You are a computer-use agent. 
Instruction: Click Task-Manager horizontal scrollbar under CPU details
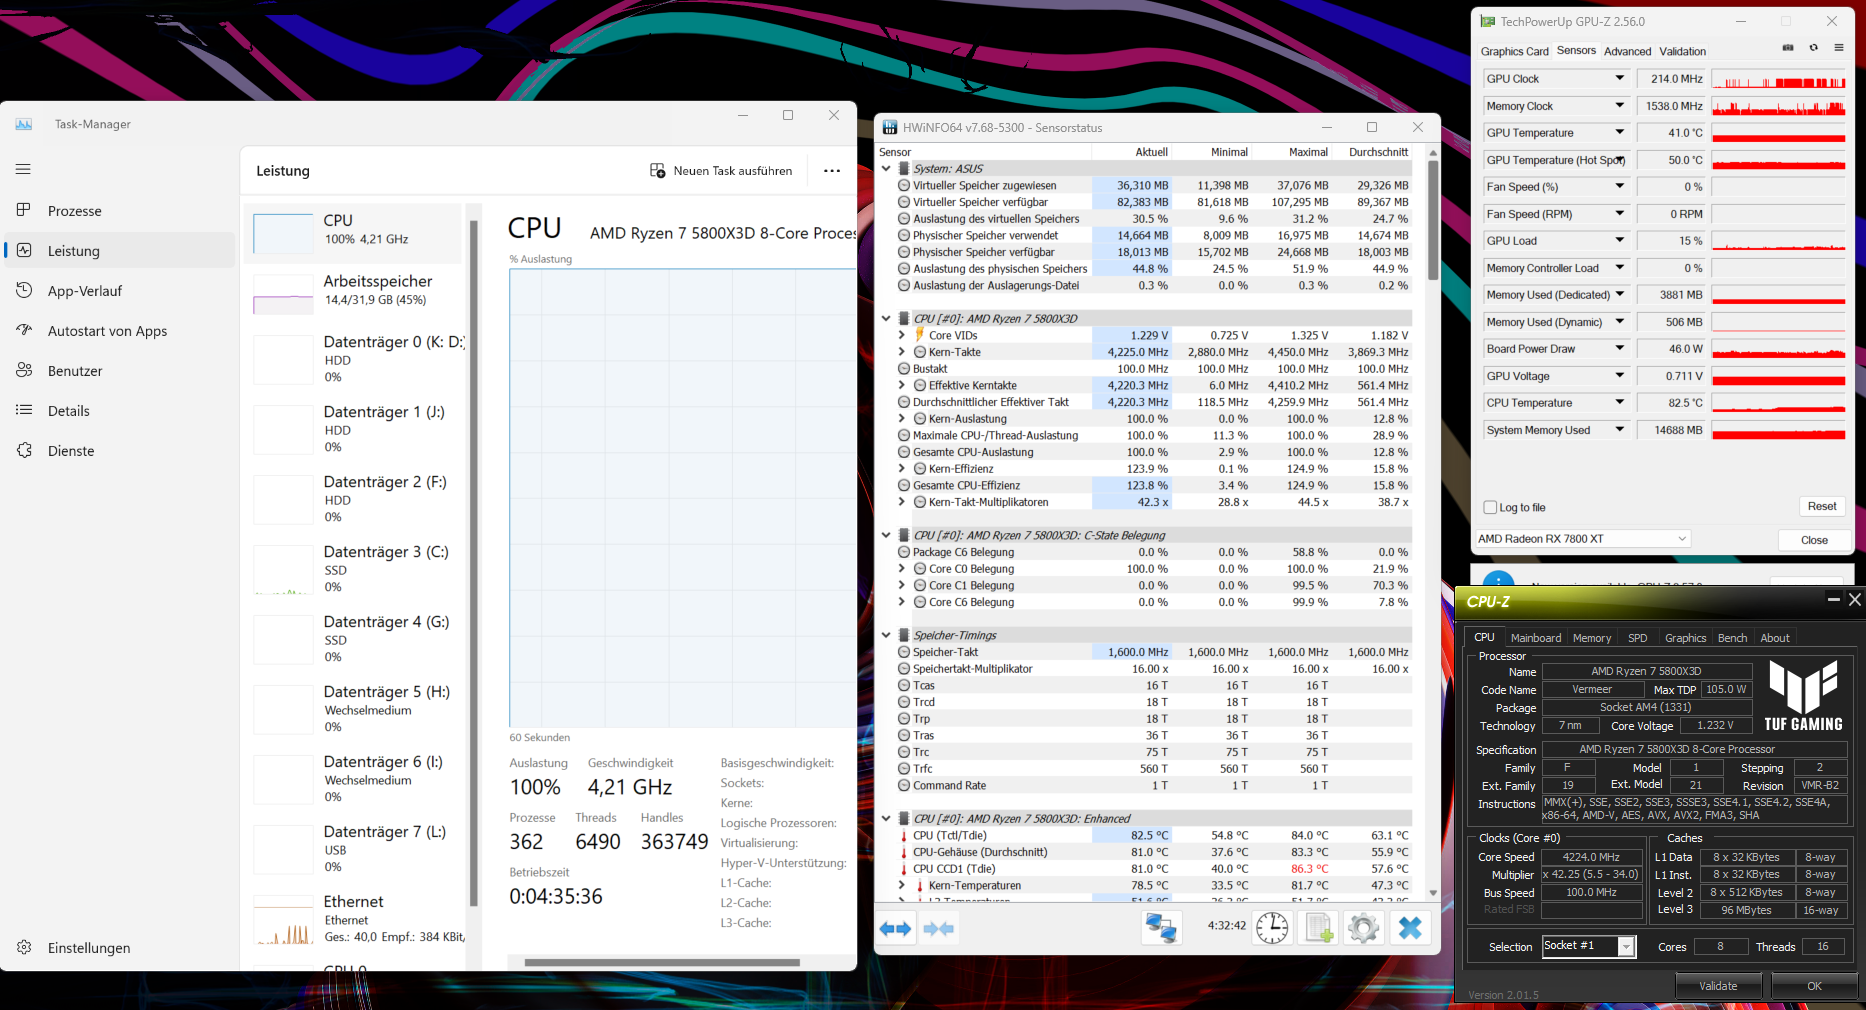[662, 963]
